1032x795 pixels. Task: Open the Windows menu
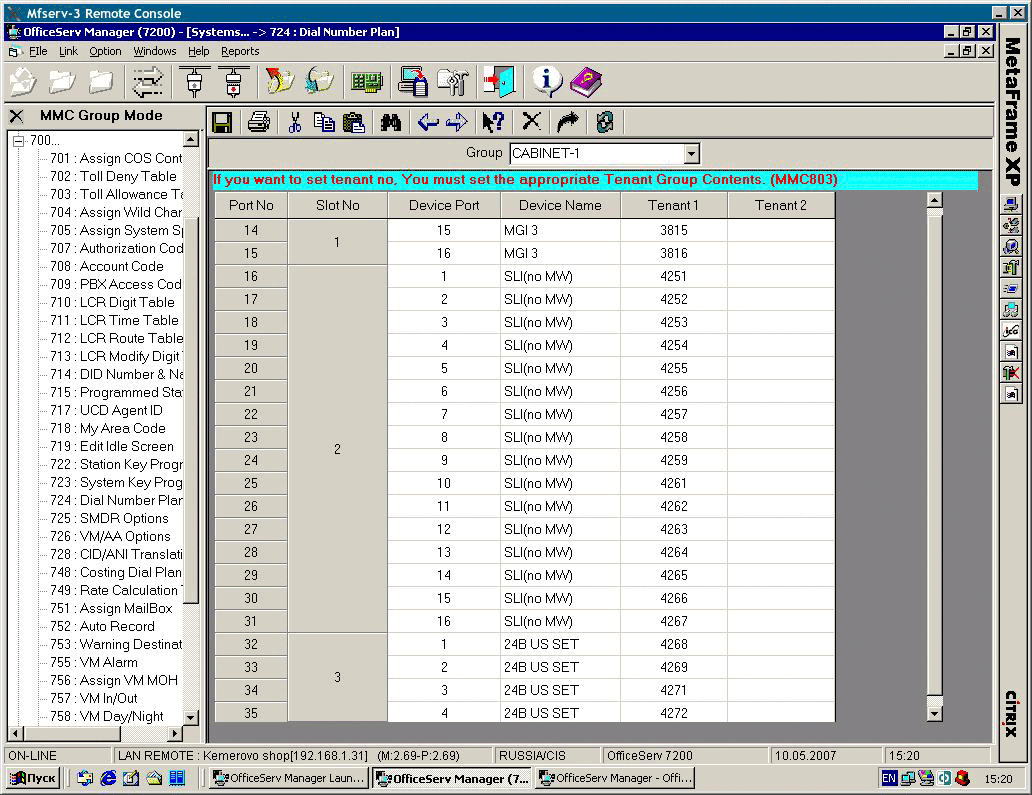[155, 51]
